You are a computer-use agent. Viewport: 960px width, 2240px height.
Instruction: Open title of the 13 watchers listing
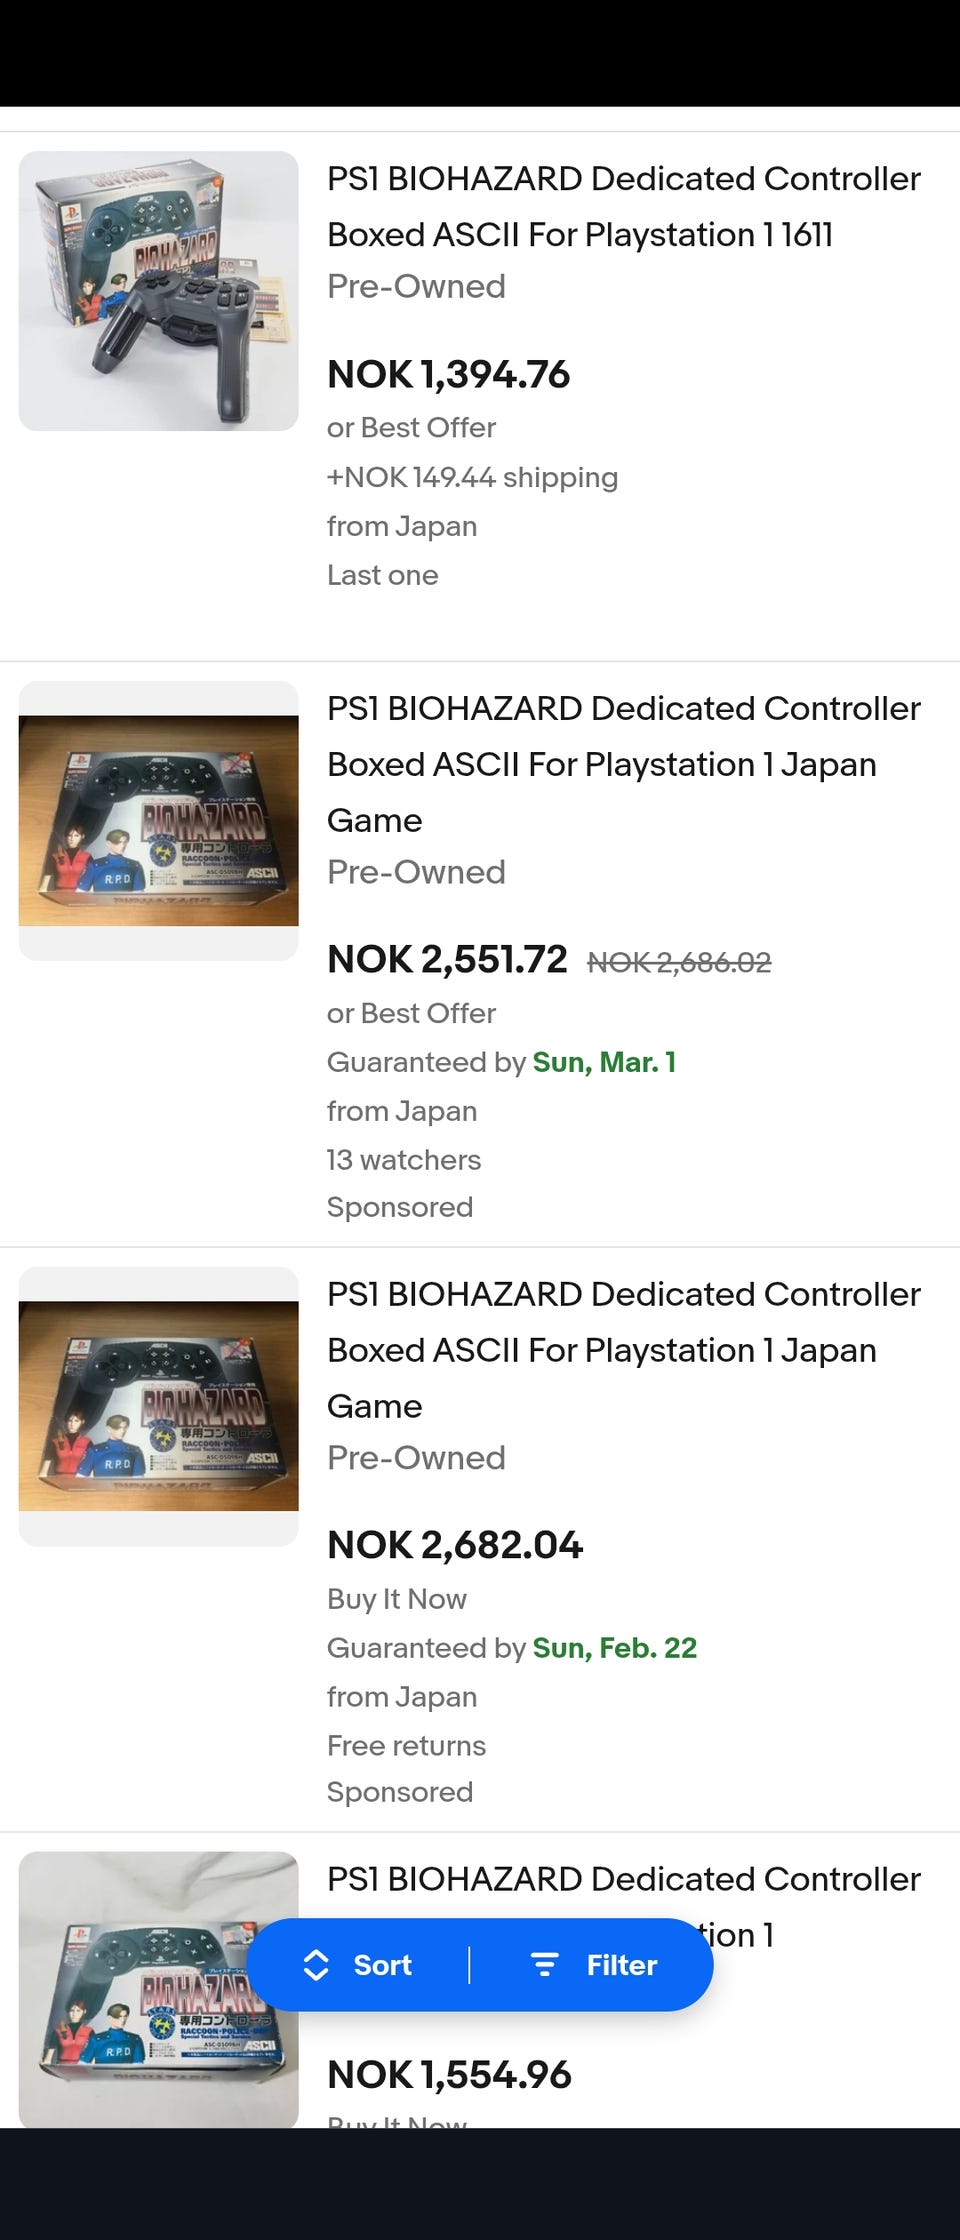(x=623, y=764)
